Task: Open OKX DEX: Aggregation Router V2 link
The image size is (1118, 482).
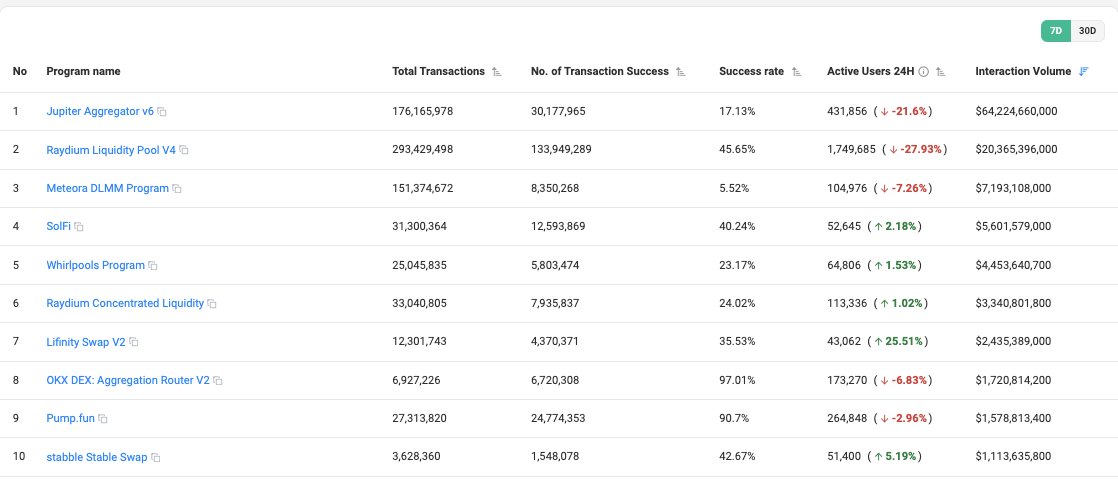Action: click(128, 380)
